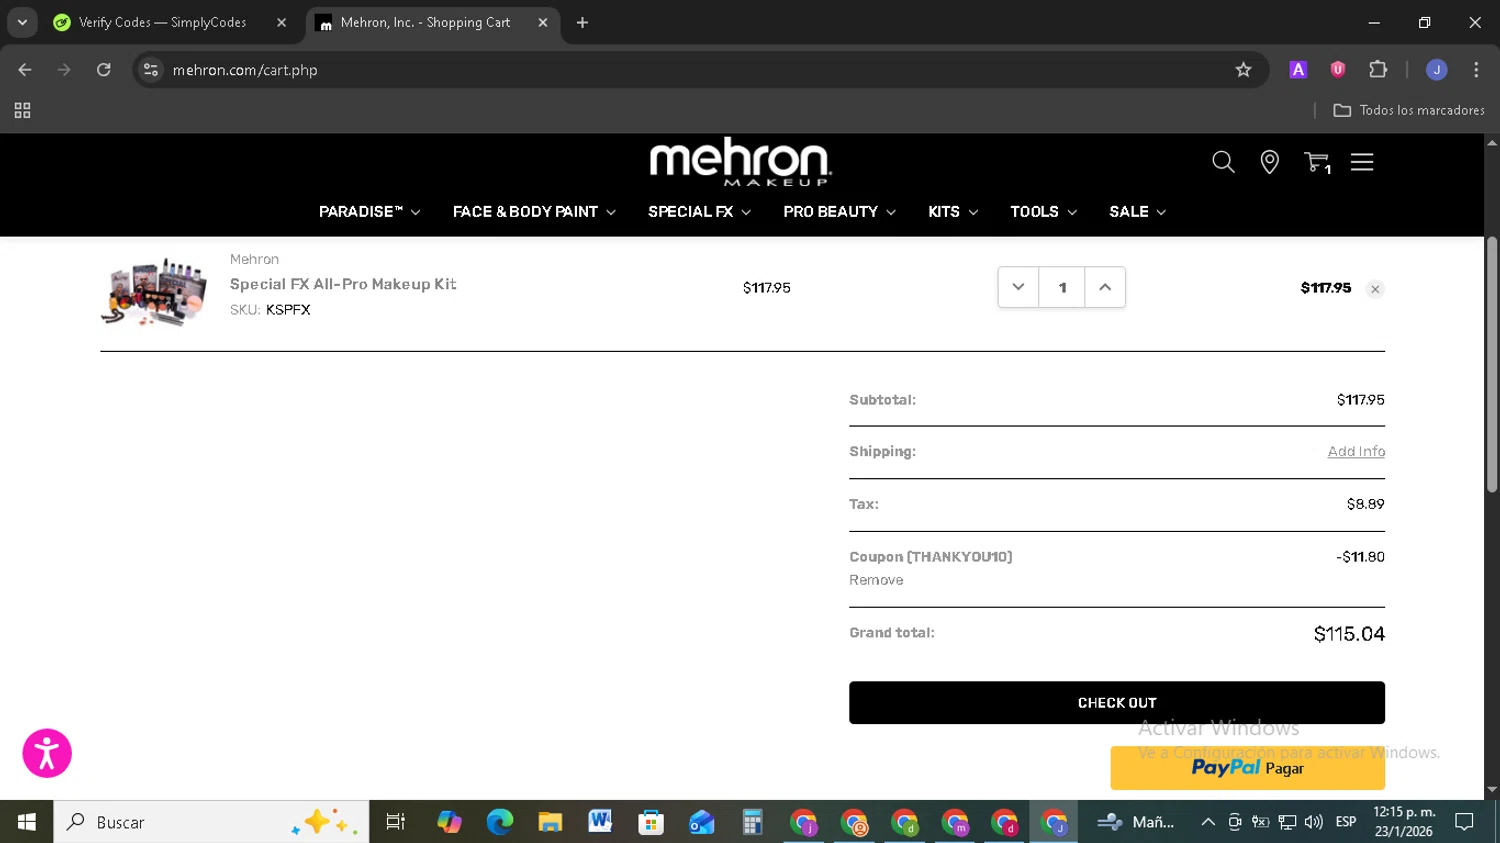Image resolution: width=1500 pixels, height=843 pixels.
Task: Open Chrome three-dot menu
Action: coord(1476,70)
